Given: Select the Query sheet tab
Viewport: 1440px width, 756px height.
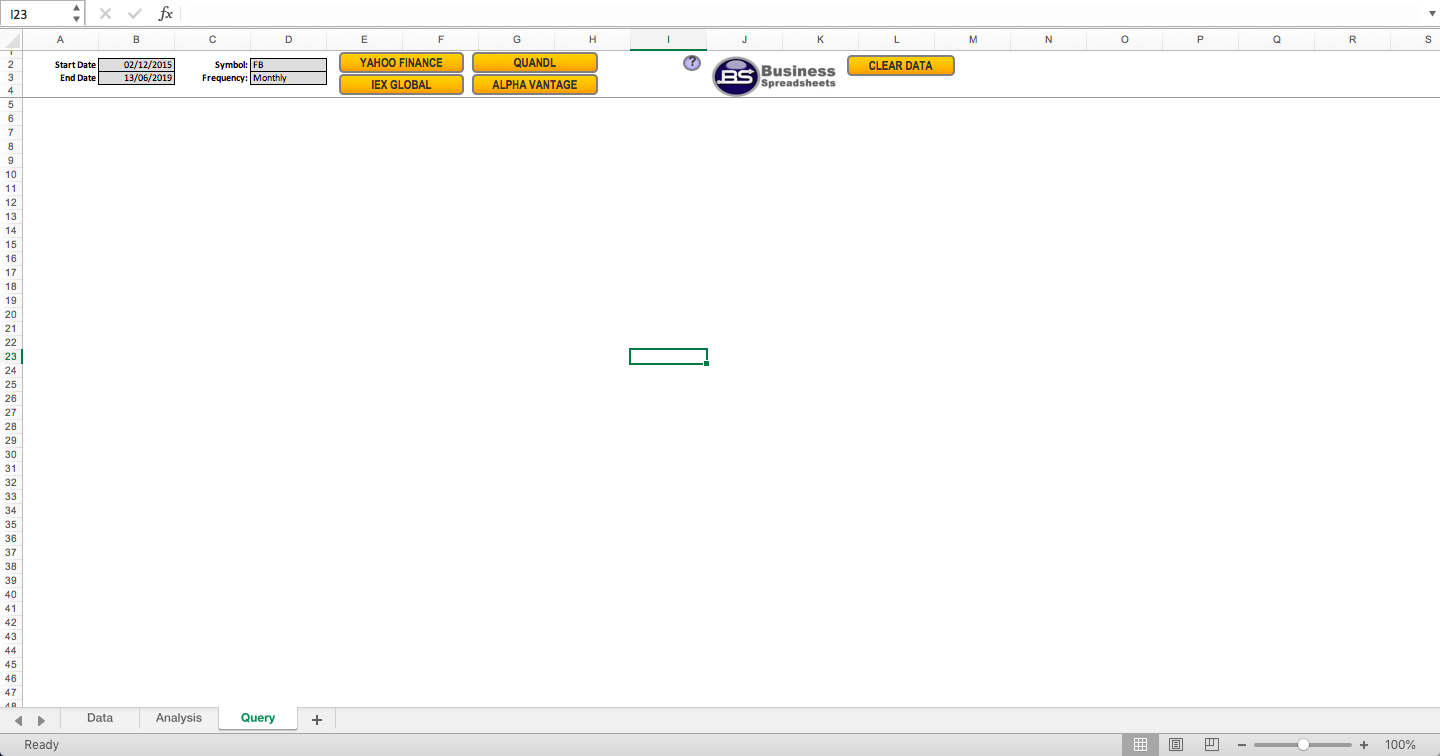Looking at the screenshot, I should [x=258, y=718].
